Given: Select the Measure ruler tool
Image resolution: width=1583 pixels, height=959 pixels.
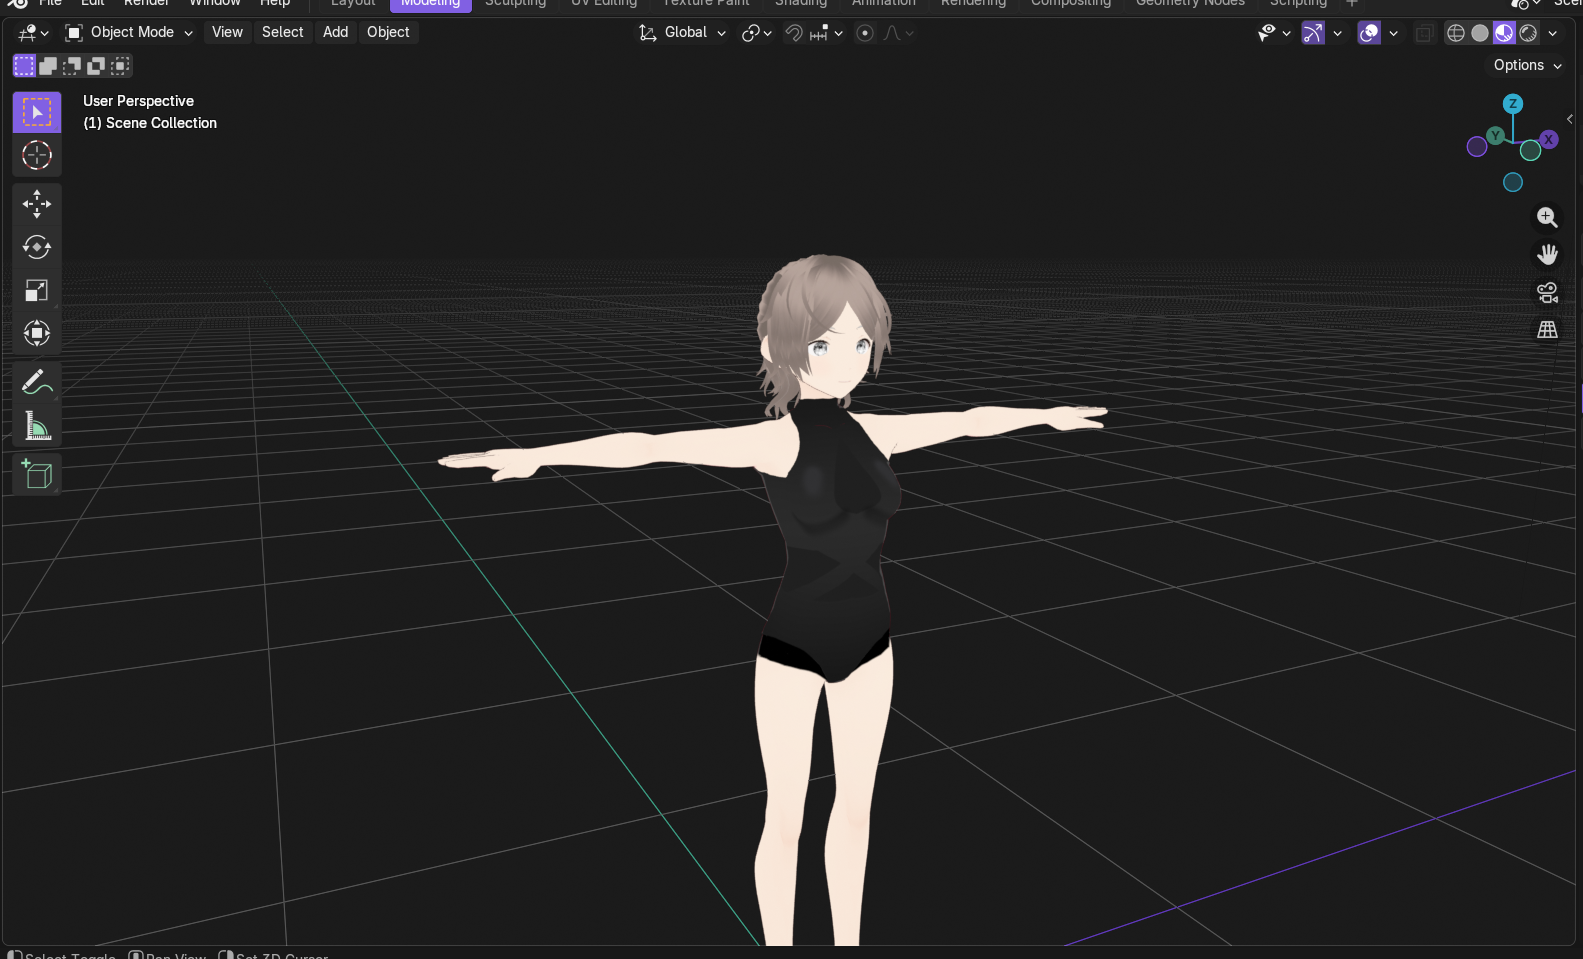Looking at the screenshot, I should 37,426.
